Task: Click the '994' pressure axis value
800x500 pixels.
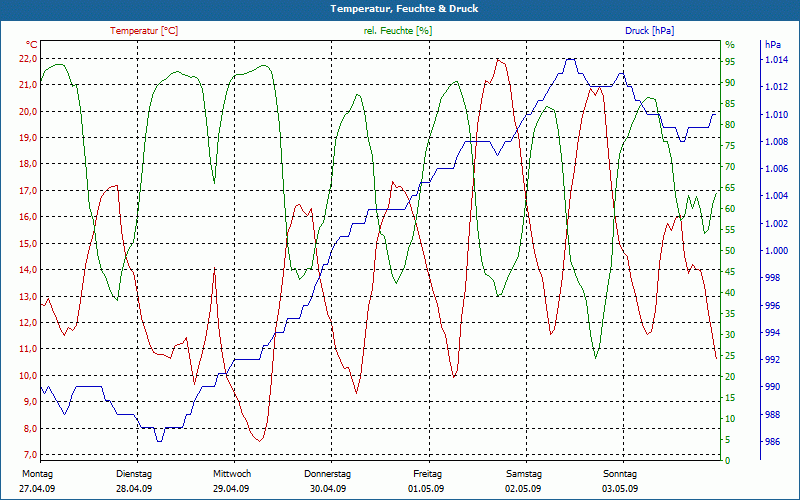Action: pos(772,332)
